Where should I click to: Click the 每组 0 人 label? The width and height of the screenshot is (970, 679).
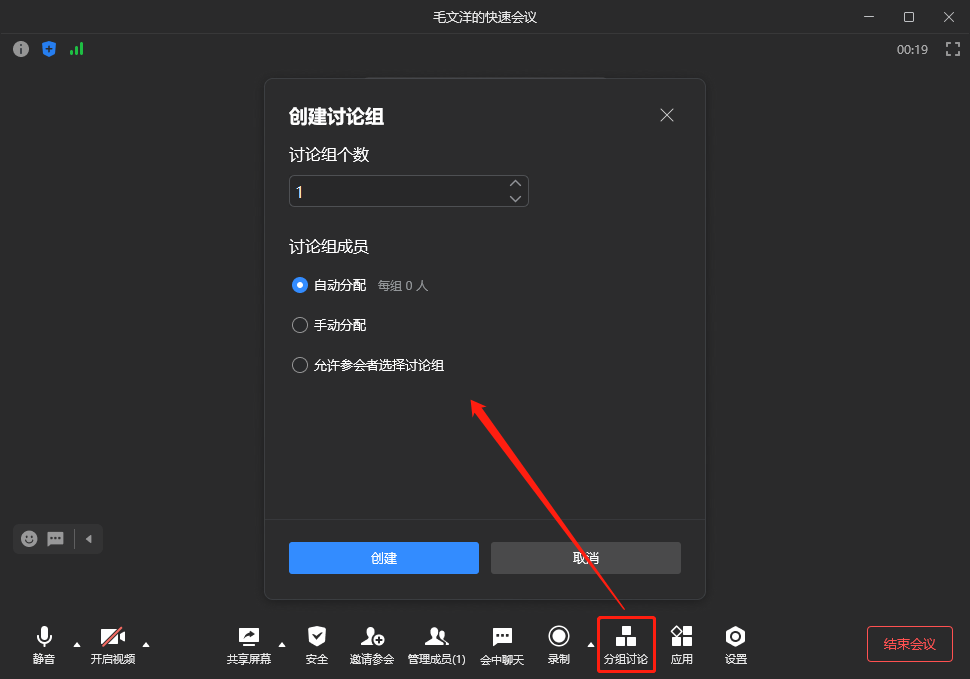(403, 286)
